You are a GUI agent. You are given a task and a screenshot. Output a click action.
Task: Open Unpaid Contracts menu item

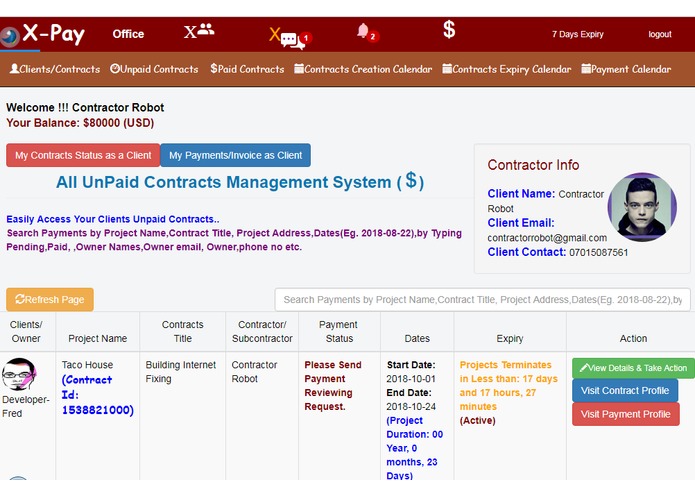[x=154, y=69]
